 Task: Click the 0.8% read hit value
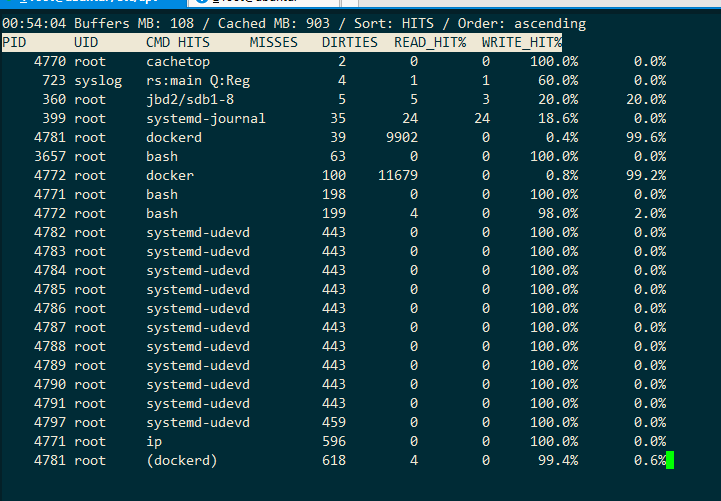562,176
